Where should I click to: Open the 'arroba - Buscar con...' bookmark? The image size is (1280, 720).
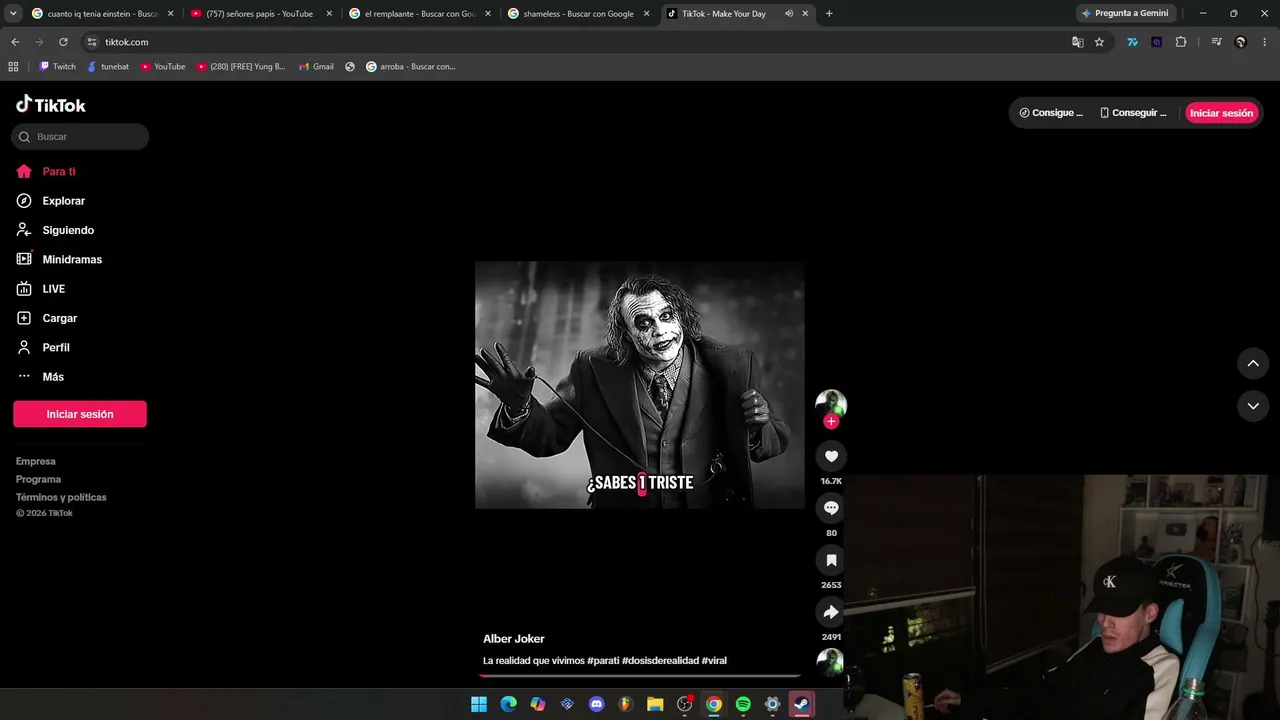pos(410,67)
